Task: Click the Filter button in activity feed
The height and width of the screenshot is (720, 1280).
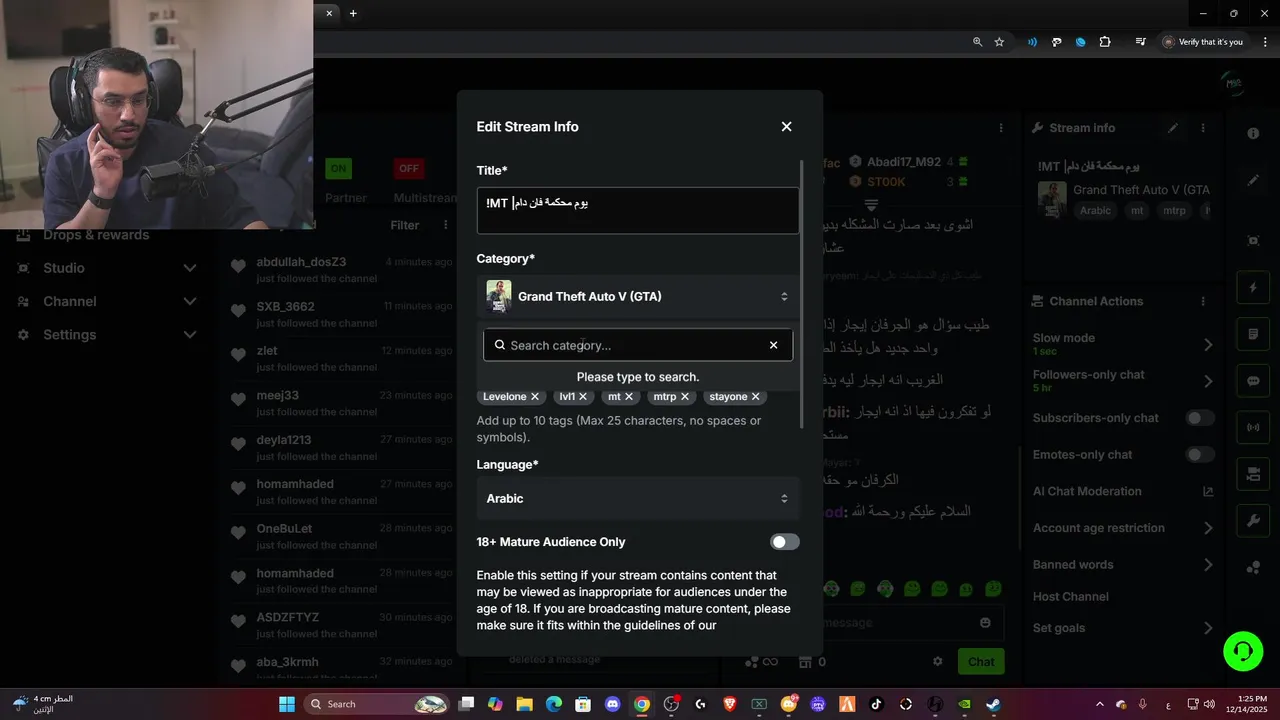Action: tap(405, 226)
